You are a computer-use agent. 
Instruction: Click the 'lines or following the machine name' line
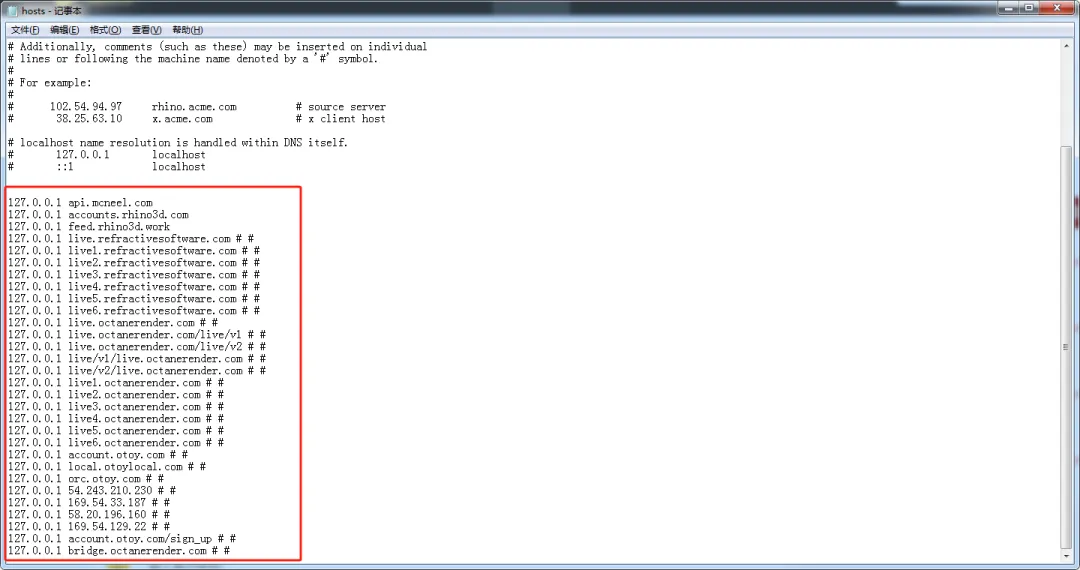(193, 59)
